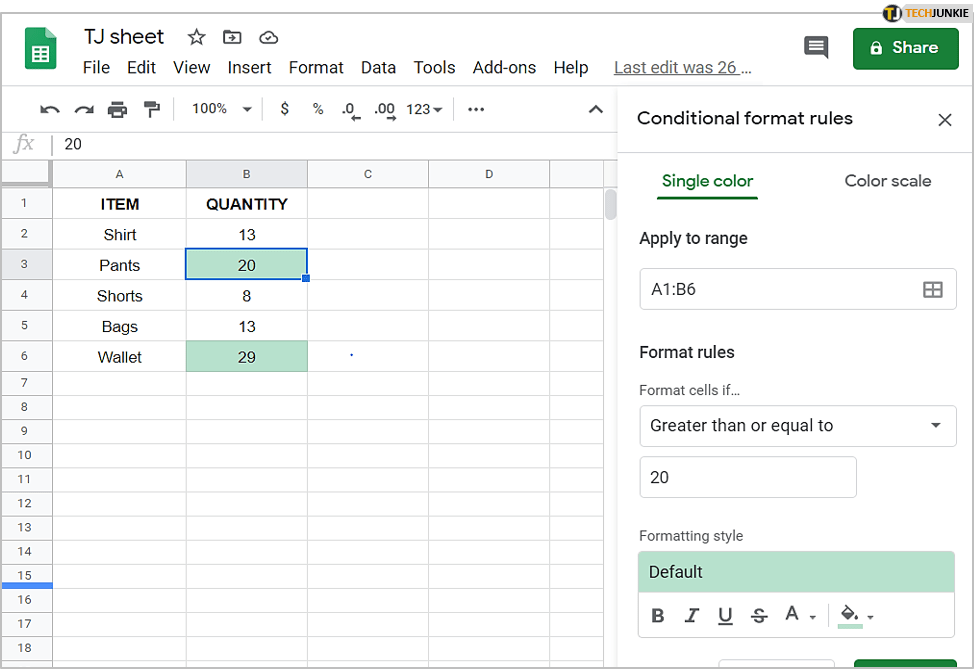Toggle strikethrough in formatting style
977x669 pixels.
(759, 616)
